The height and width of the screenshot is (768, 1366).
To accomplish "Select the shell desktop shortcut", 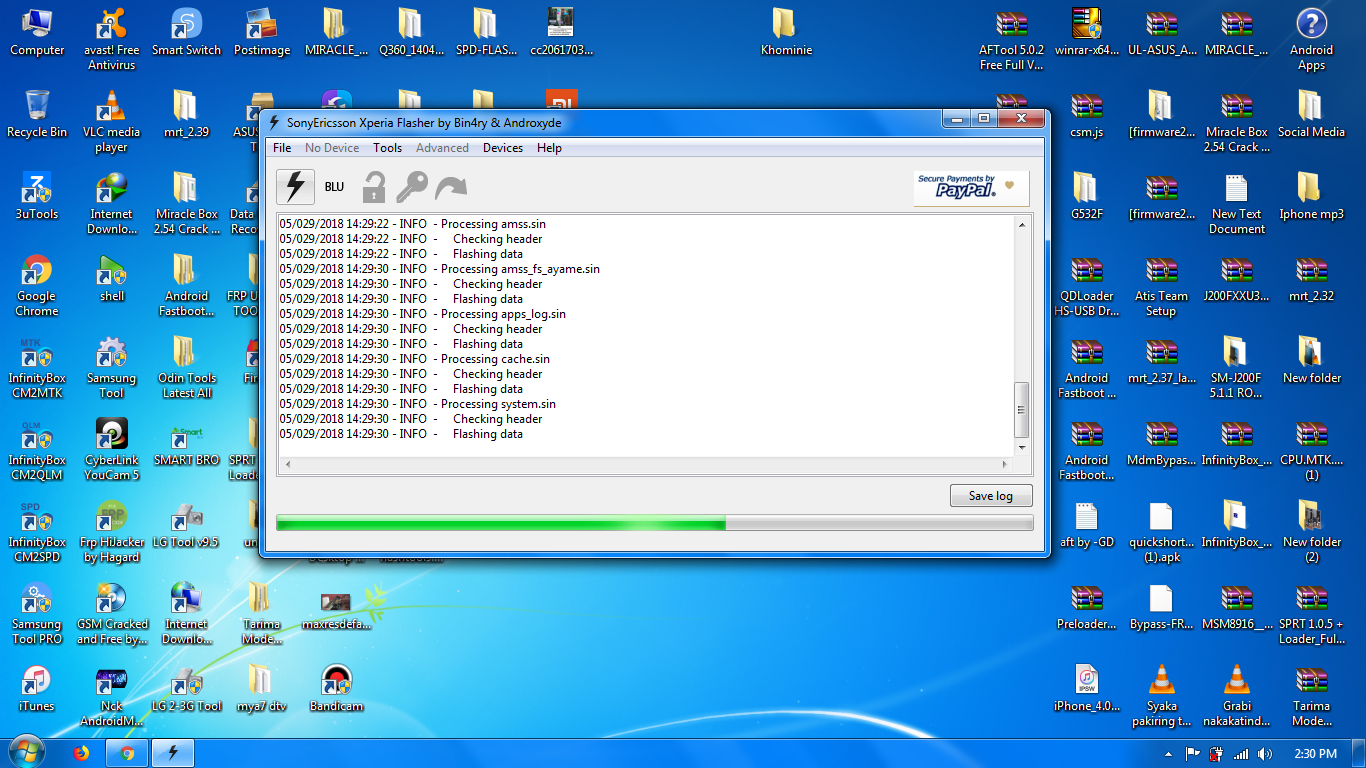I will [112, 278].
